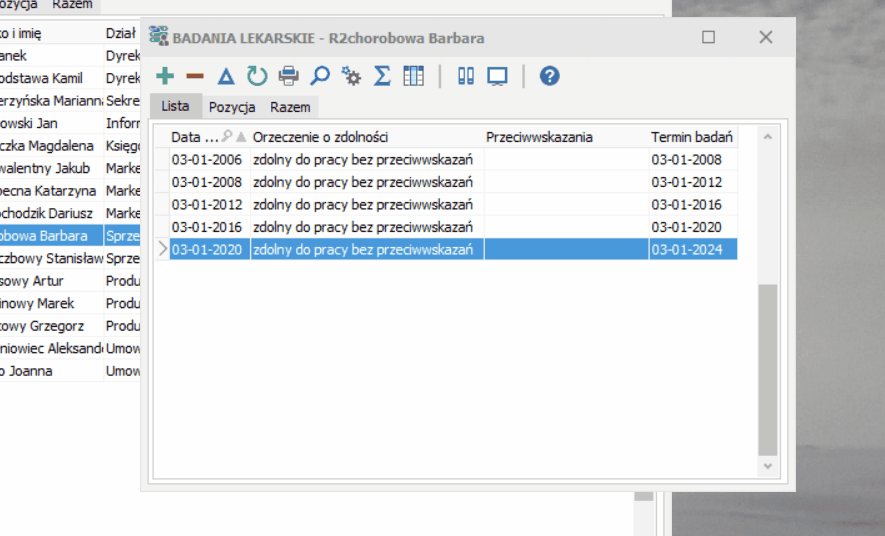Open search with magnifier icon
This screenshot has width=885, height=536.
(320, 76)
